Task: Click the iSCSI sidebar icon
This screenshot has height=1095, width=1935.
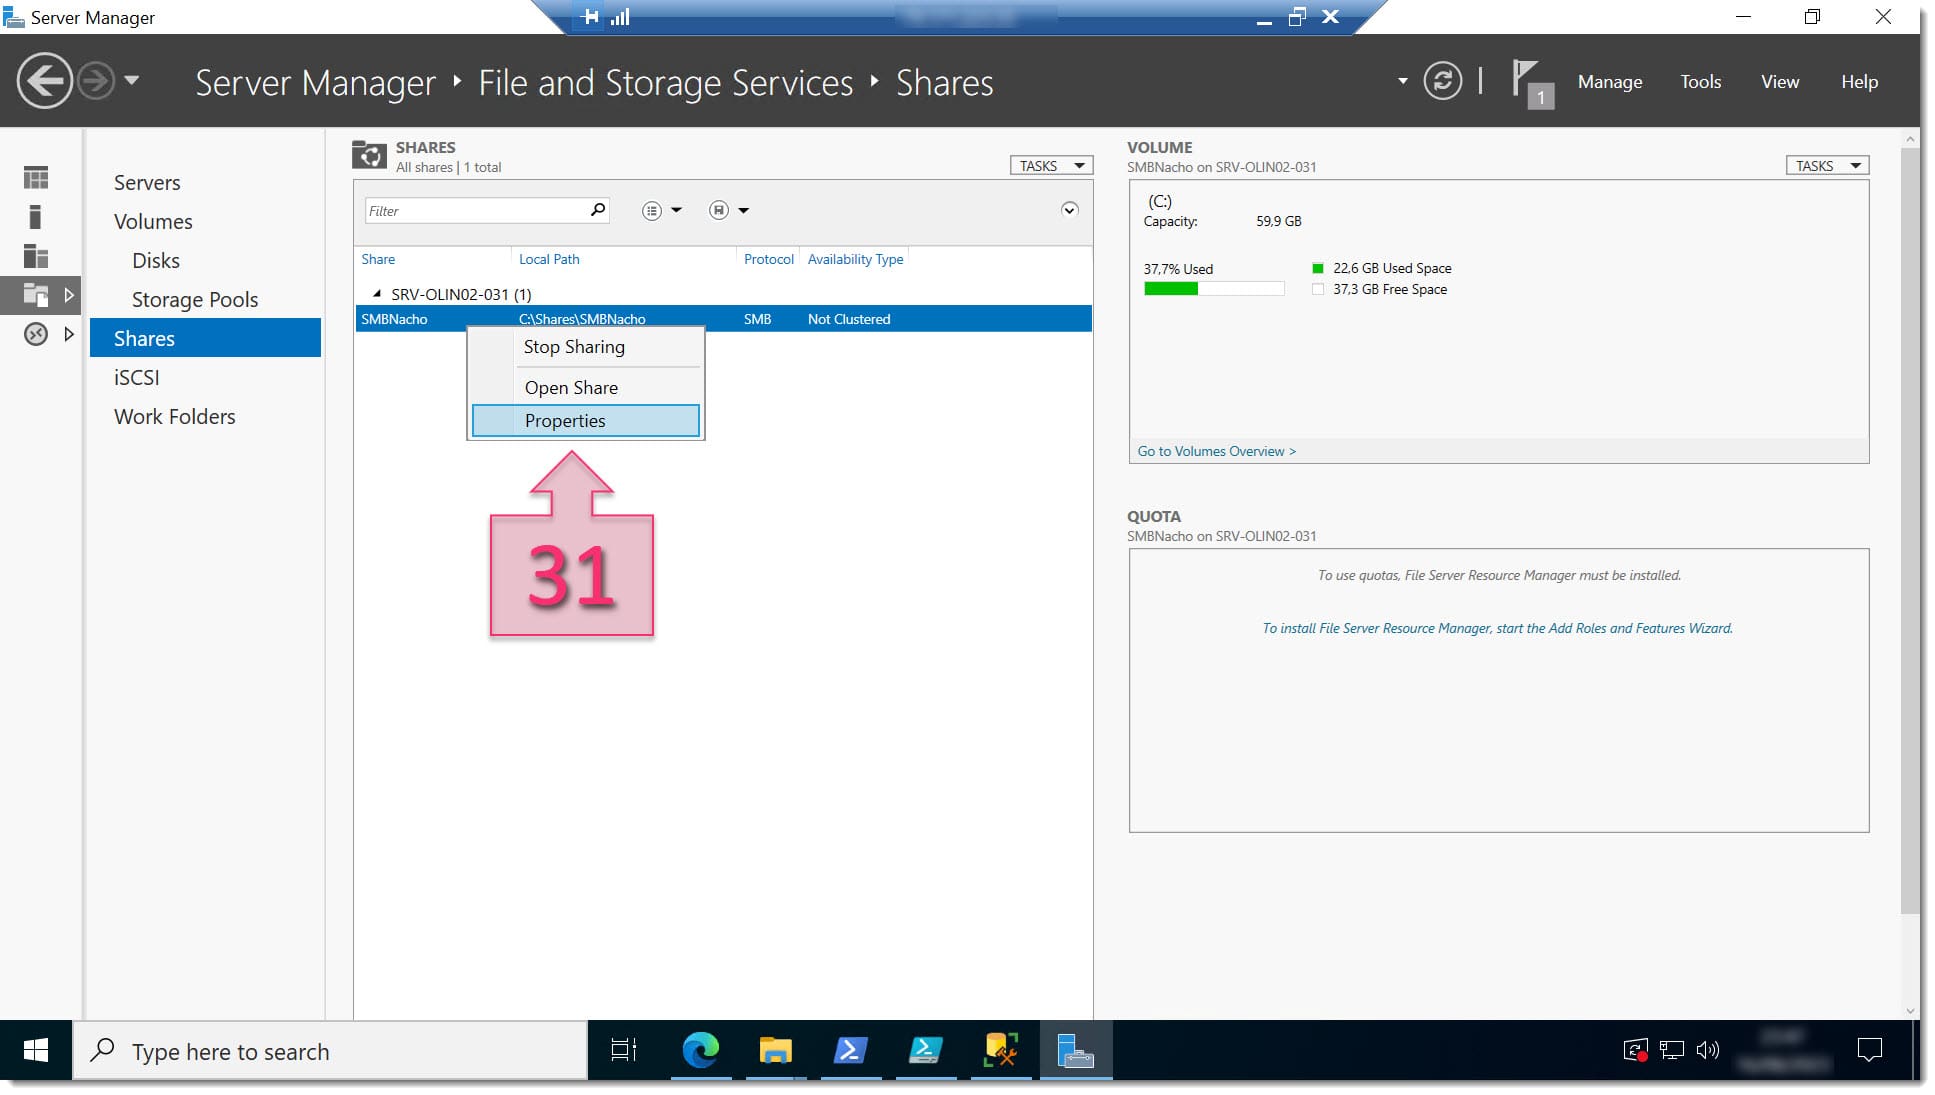Action: [137, 377]
